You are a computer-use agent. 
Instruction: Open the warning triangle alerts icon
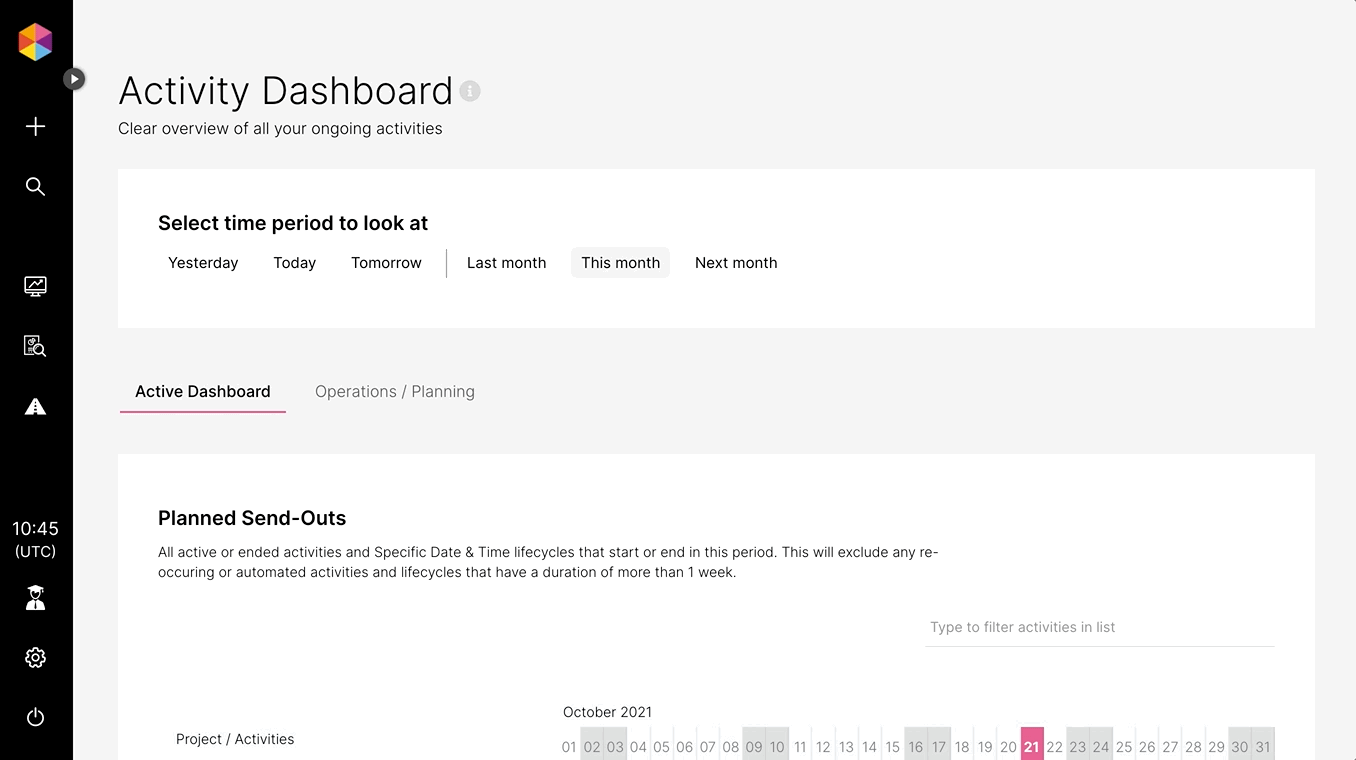click(35, 406)
